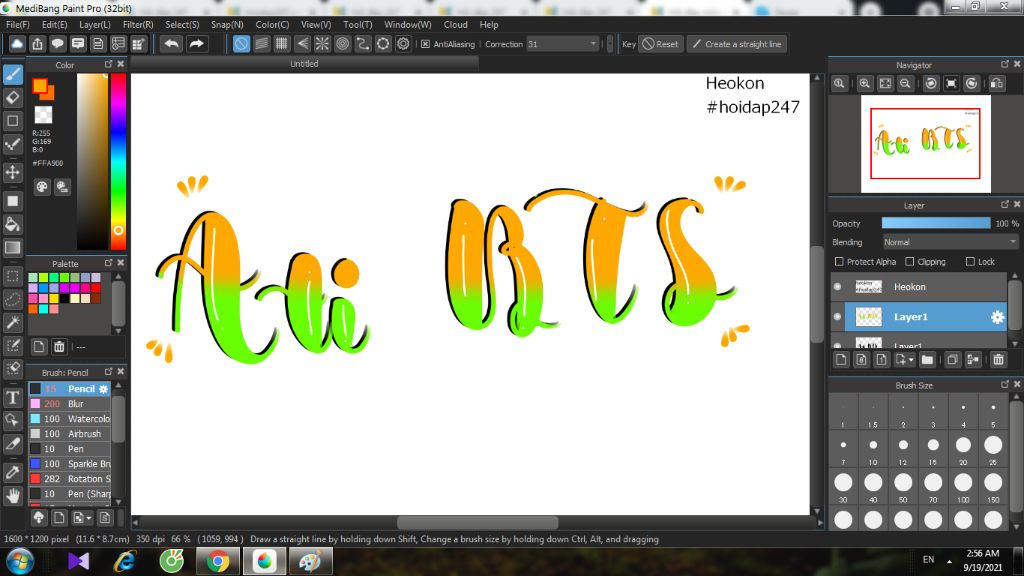1024x576 pixels.
Task: Expand the add-brush dropdown in Brush panel
Action: [x=89, y=518]
